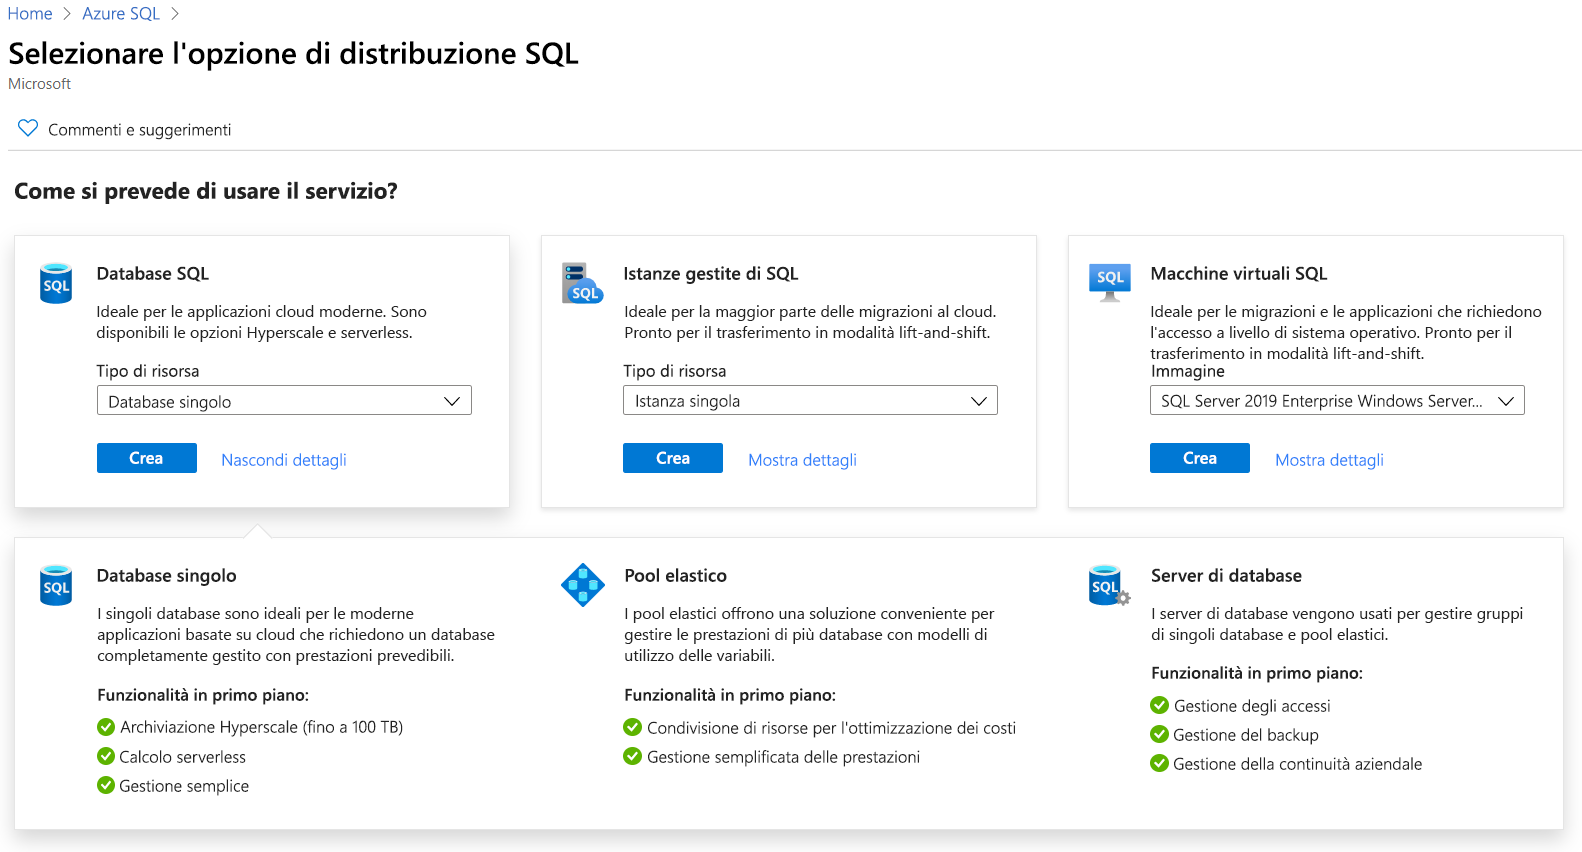Click the Database singolo heading
The width and height of the screenshot is (1582, 852).
tap(167, 575)
